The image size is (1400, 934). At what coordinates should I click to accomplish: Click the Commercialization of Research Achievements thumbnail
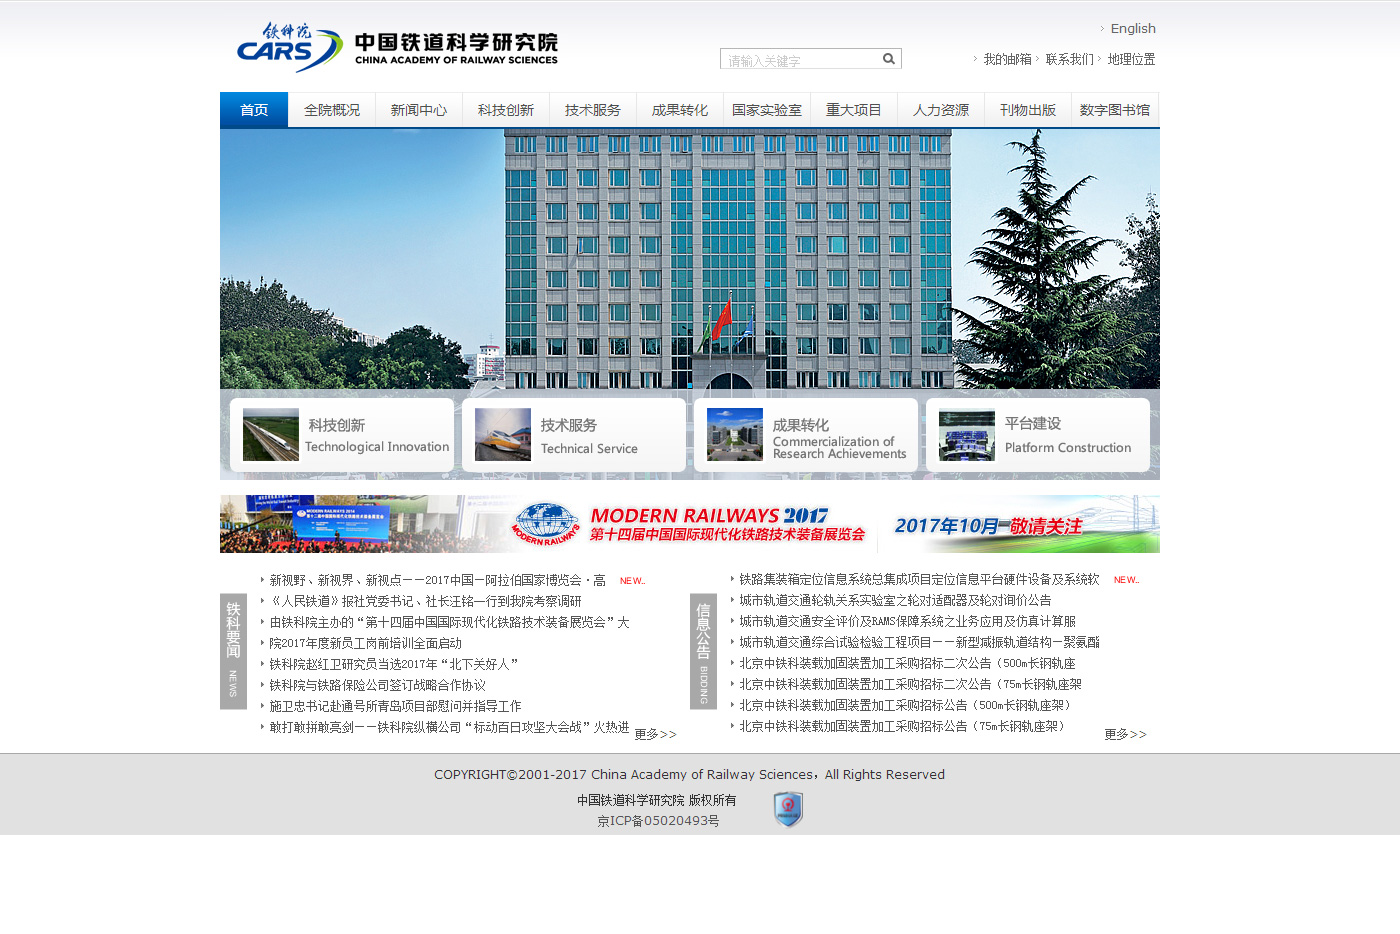(735, 435)
